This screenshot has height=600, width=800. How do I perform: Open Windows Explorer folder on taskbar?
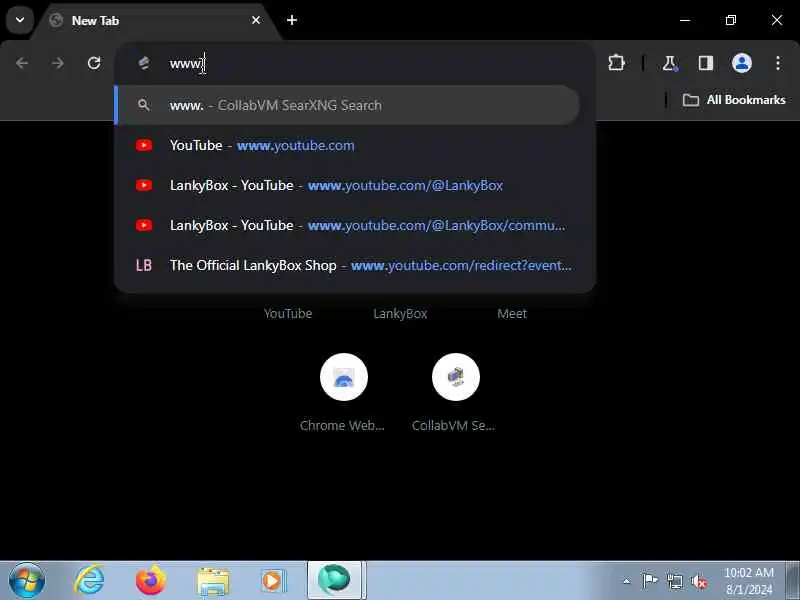[213, 581]
